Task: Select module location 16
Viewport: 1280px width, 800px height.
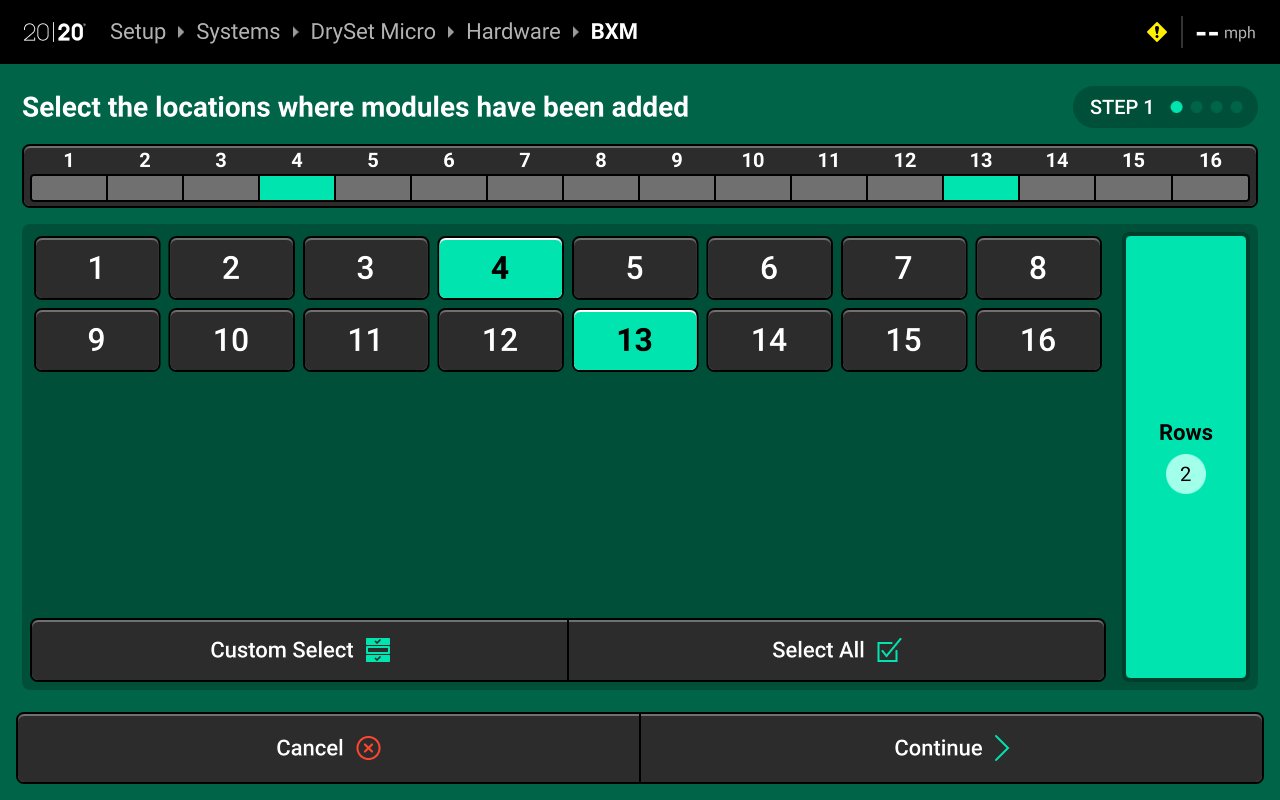Action: 1038,340
